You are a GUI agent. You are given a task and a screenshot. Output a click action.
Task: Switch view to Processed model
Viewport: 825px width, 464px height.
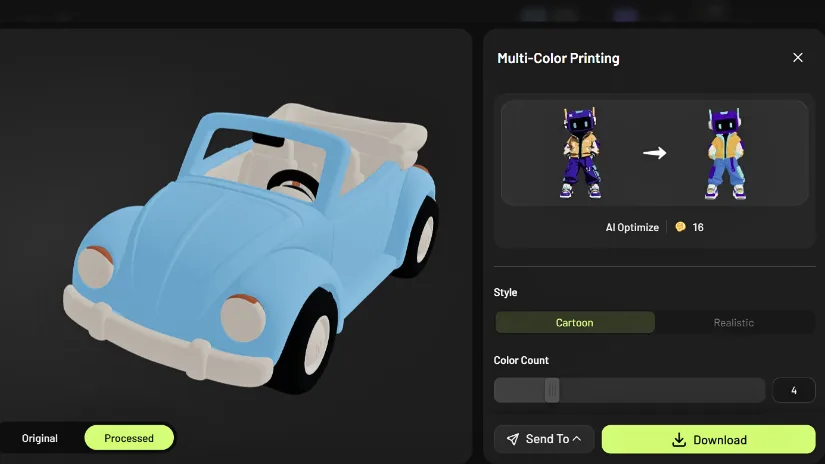129,438
